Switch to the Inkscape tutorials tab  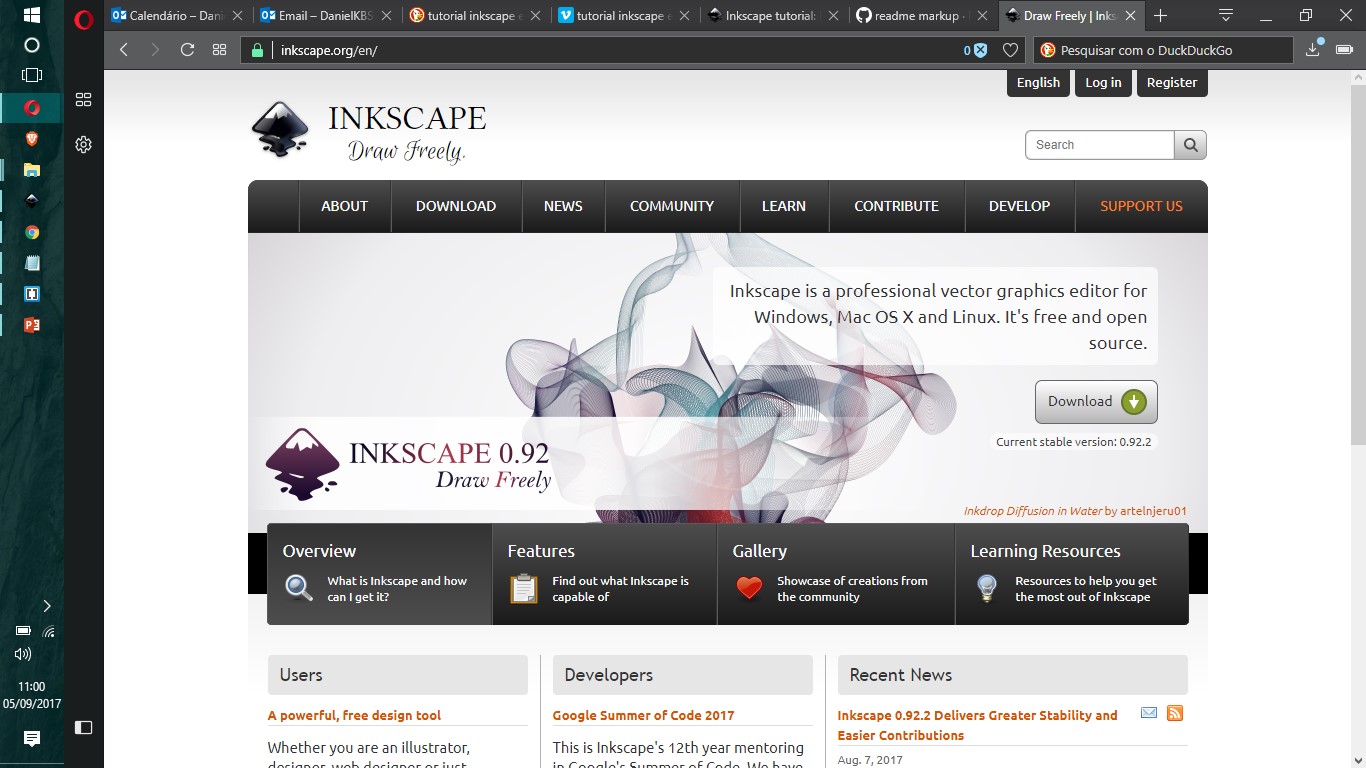(774, 16)
